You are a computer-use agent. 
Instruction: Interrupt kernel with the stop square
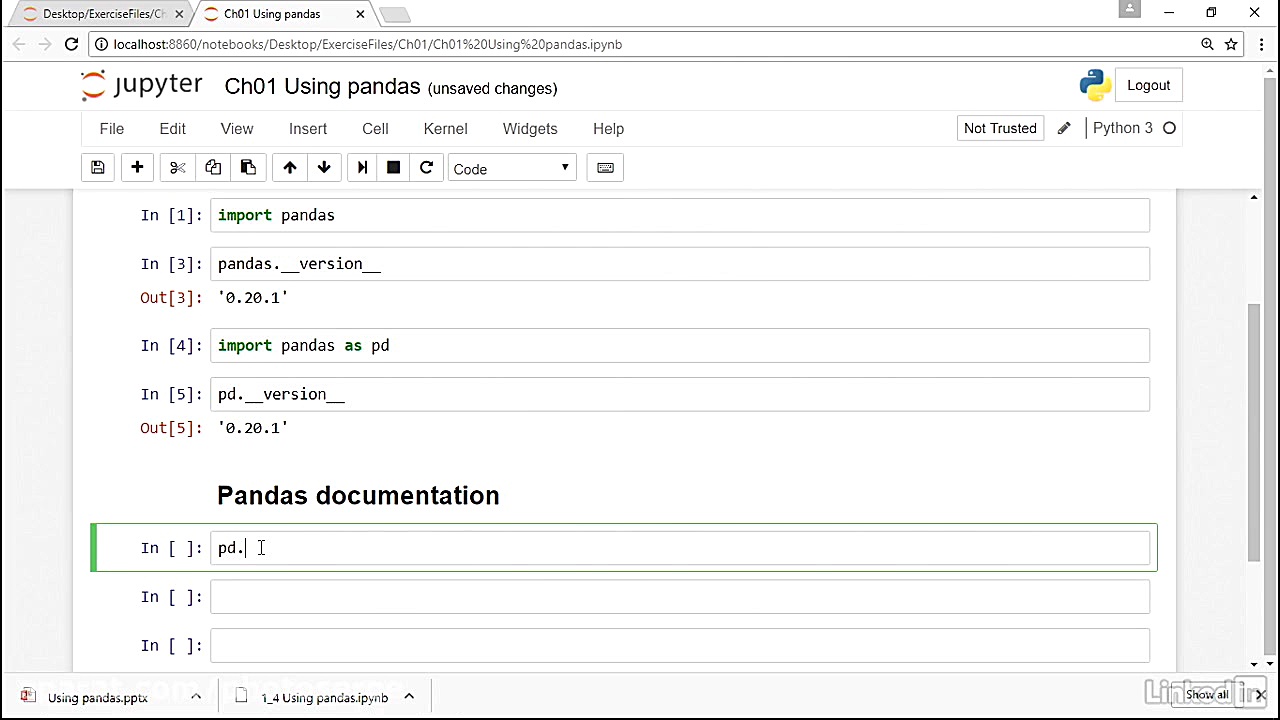394,168
